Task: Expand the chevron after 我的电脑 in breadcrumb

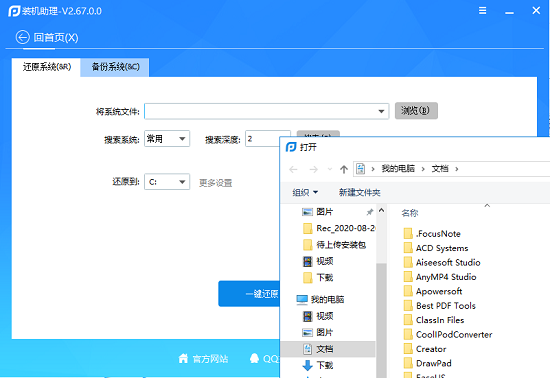Action: tap(423, 169)
